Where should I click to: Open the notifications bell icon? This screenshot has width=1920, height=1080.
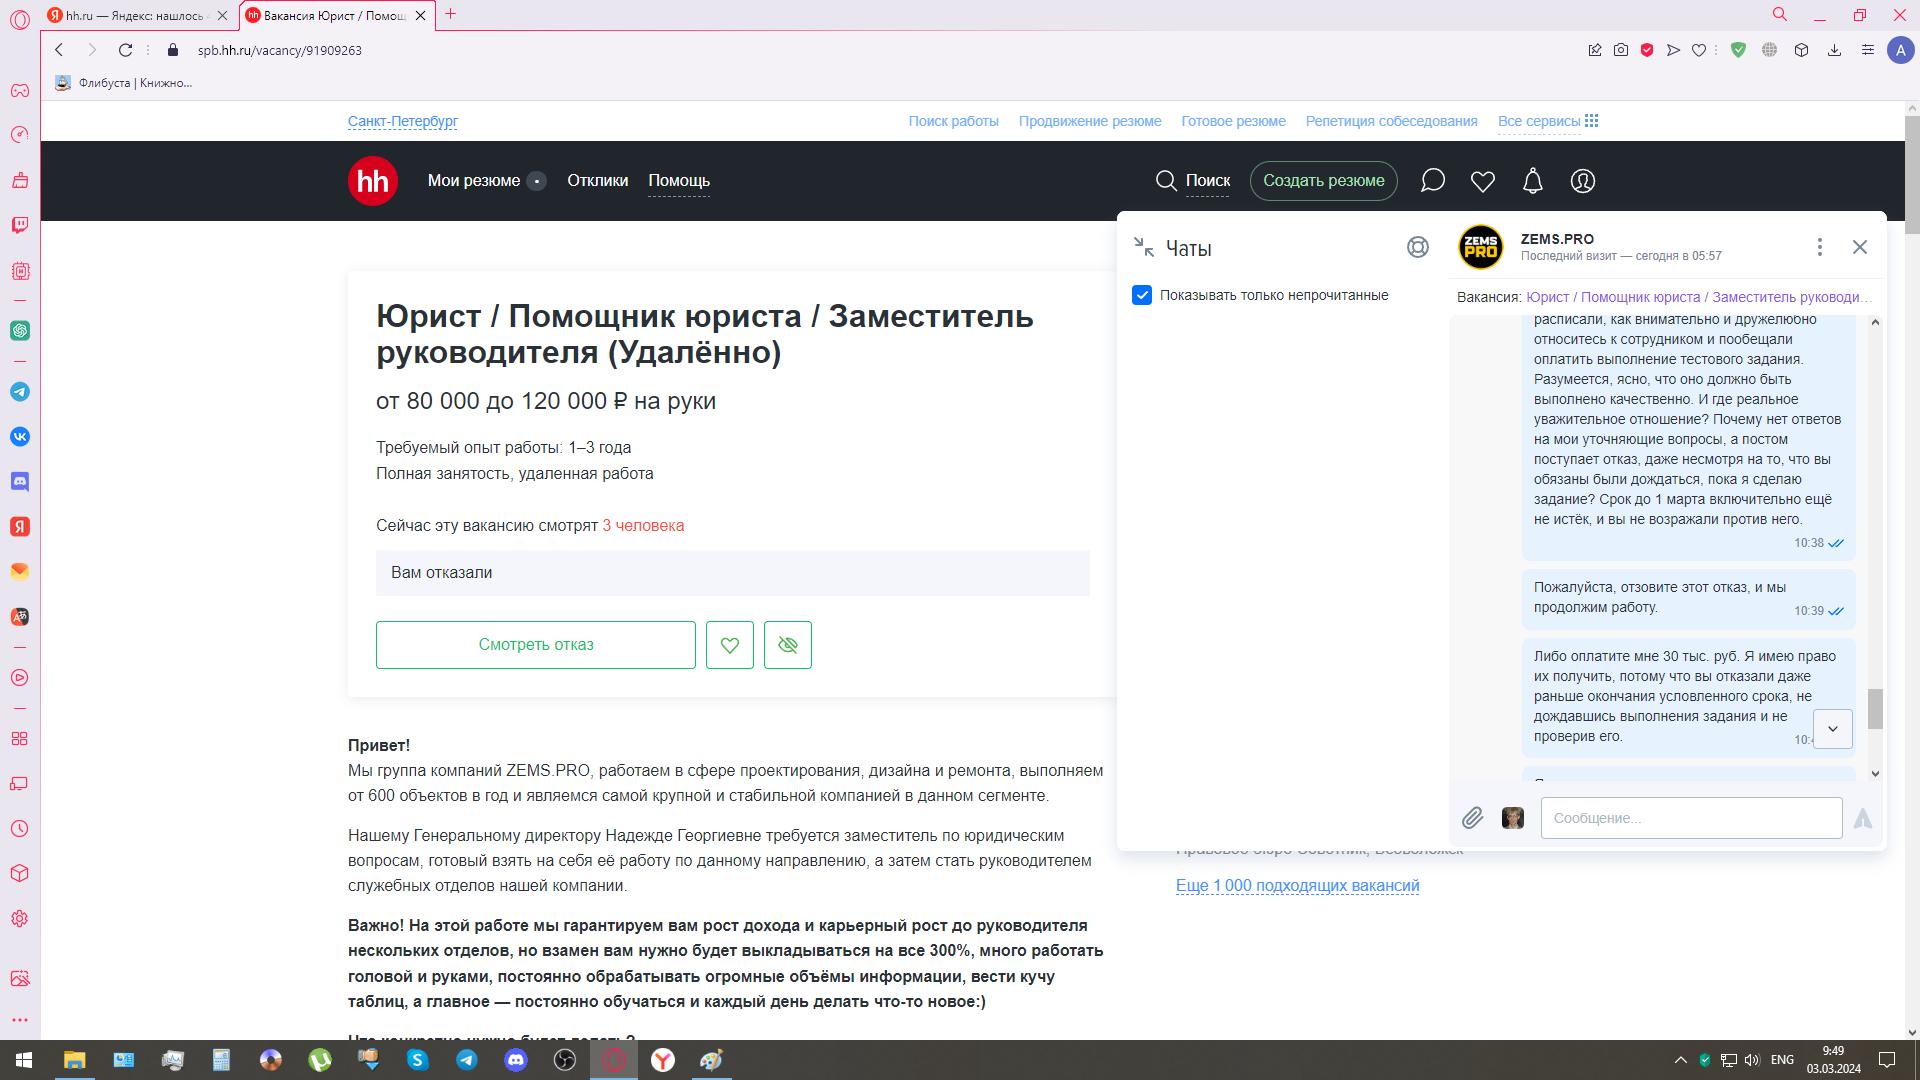(1533, 181)
